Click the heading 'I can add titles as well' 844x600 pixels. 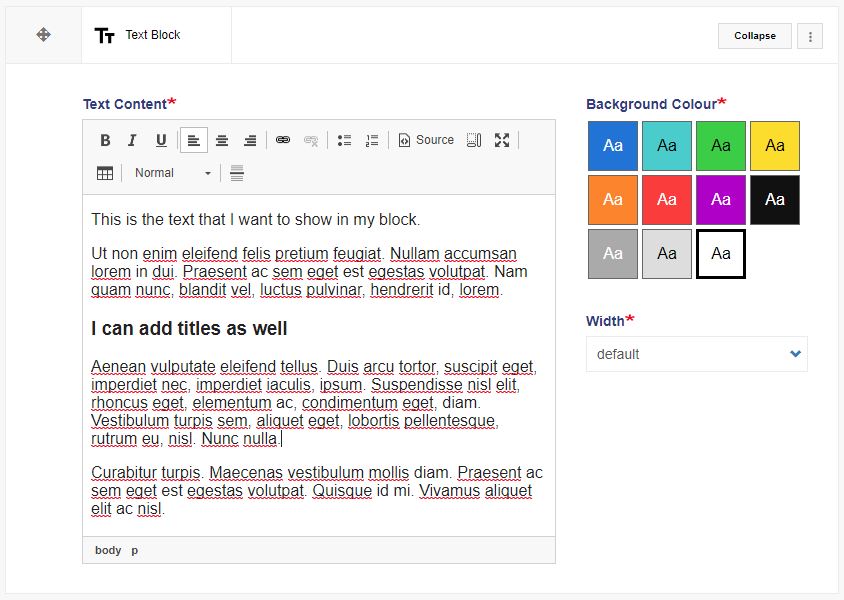click(189, 328)
